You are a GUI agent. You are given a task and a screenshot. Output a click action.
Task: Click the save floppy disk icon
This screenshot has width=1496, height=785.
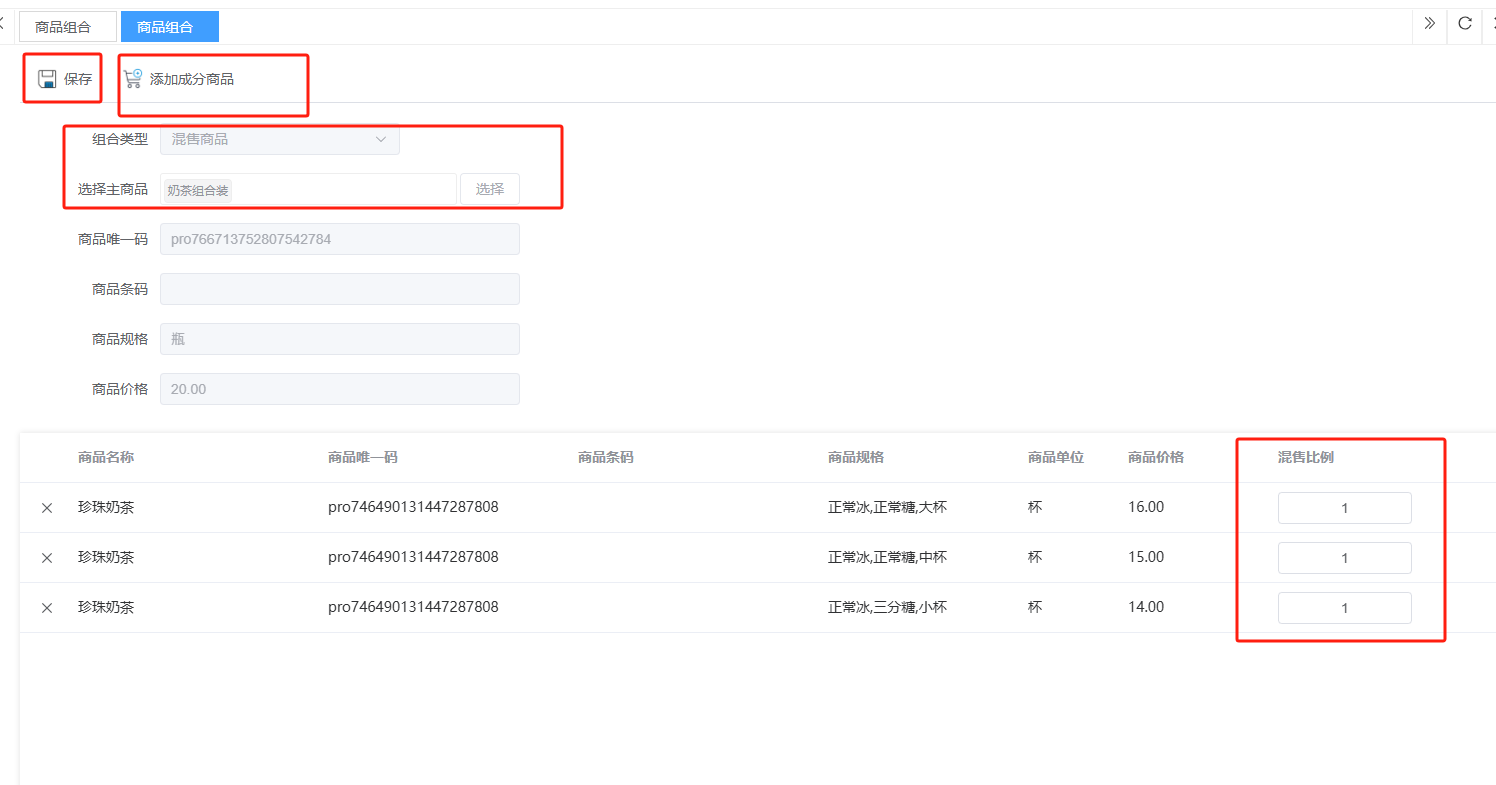coord(47,79)
